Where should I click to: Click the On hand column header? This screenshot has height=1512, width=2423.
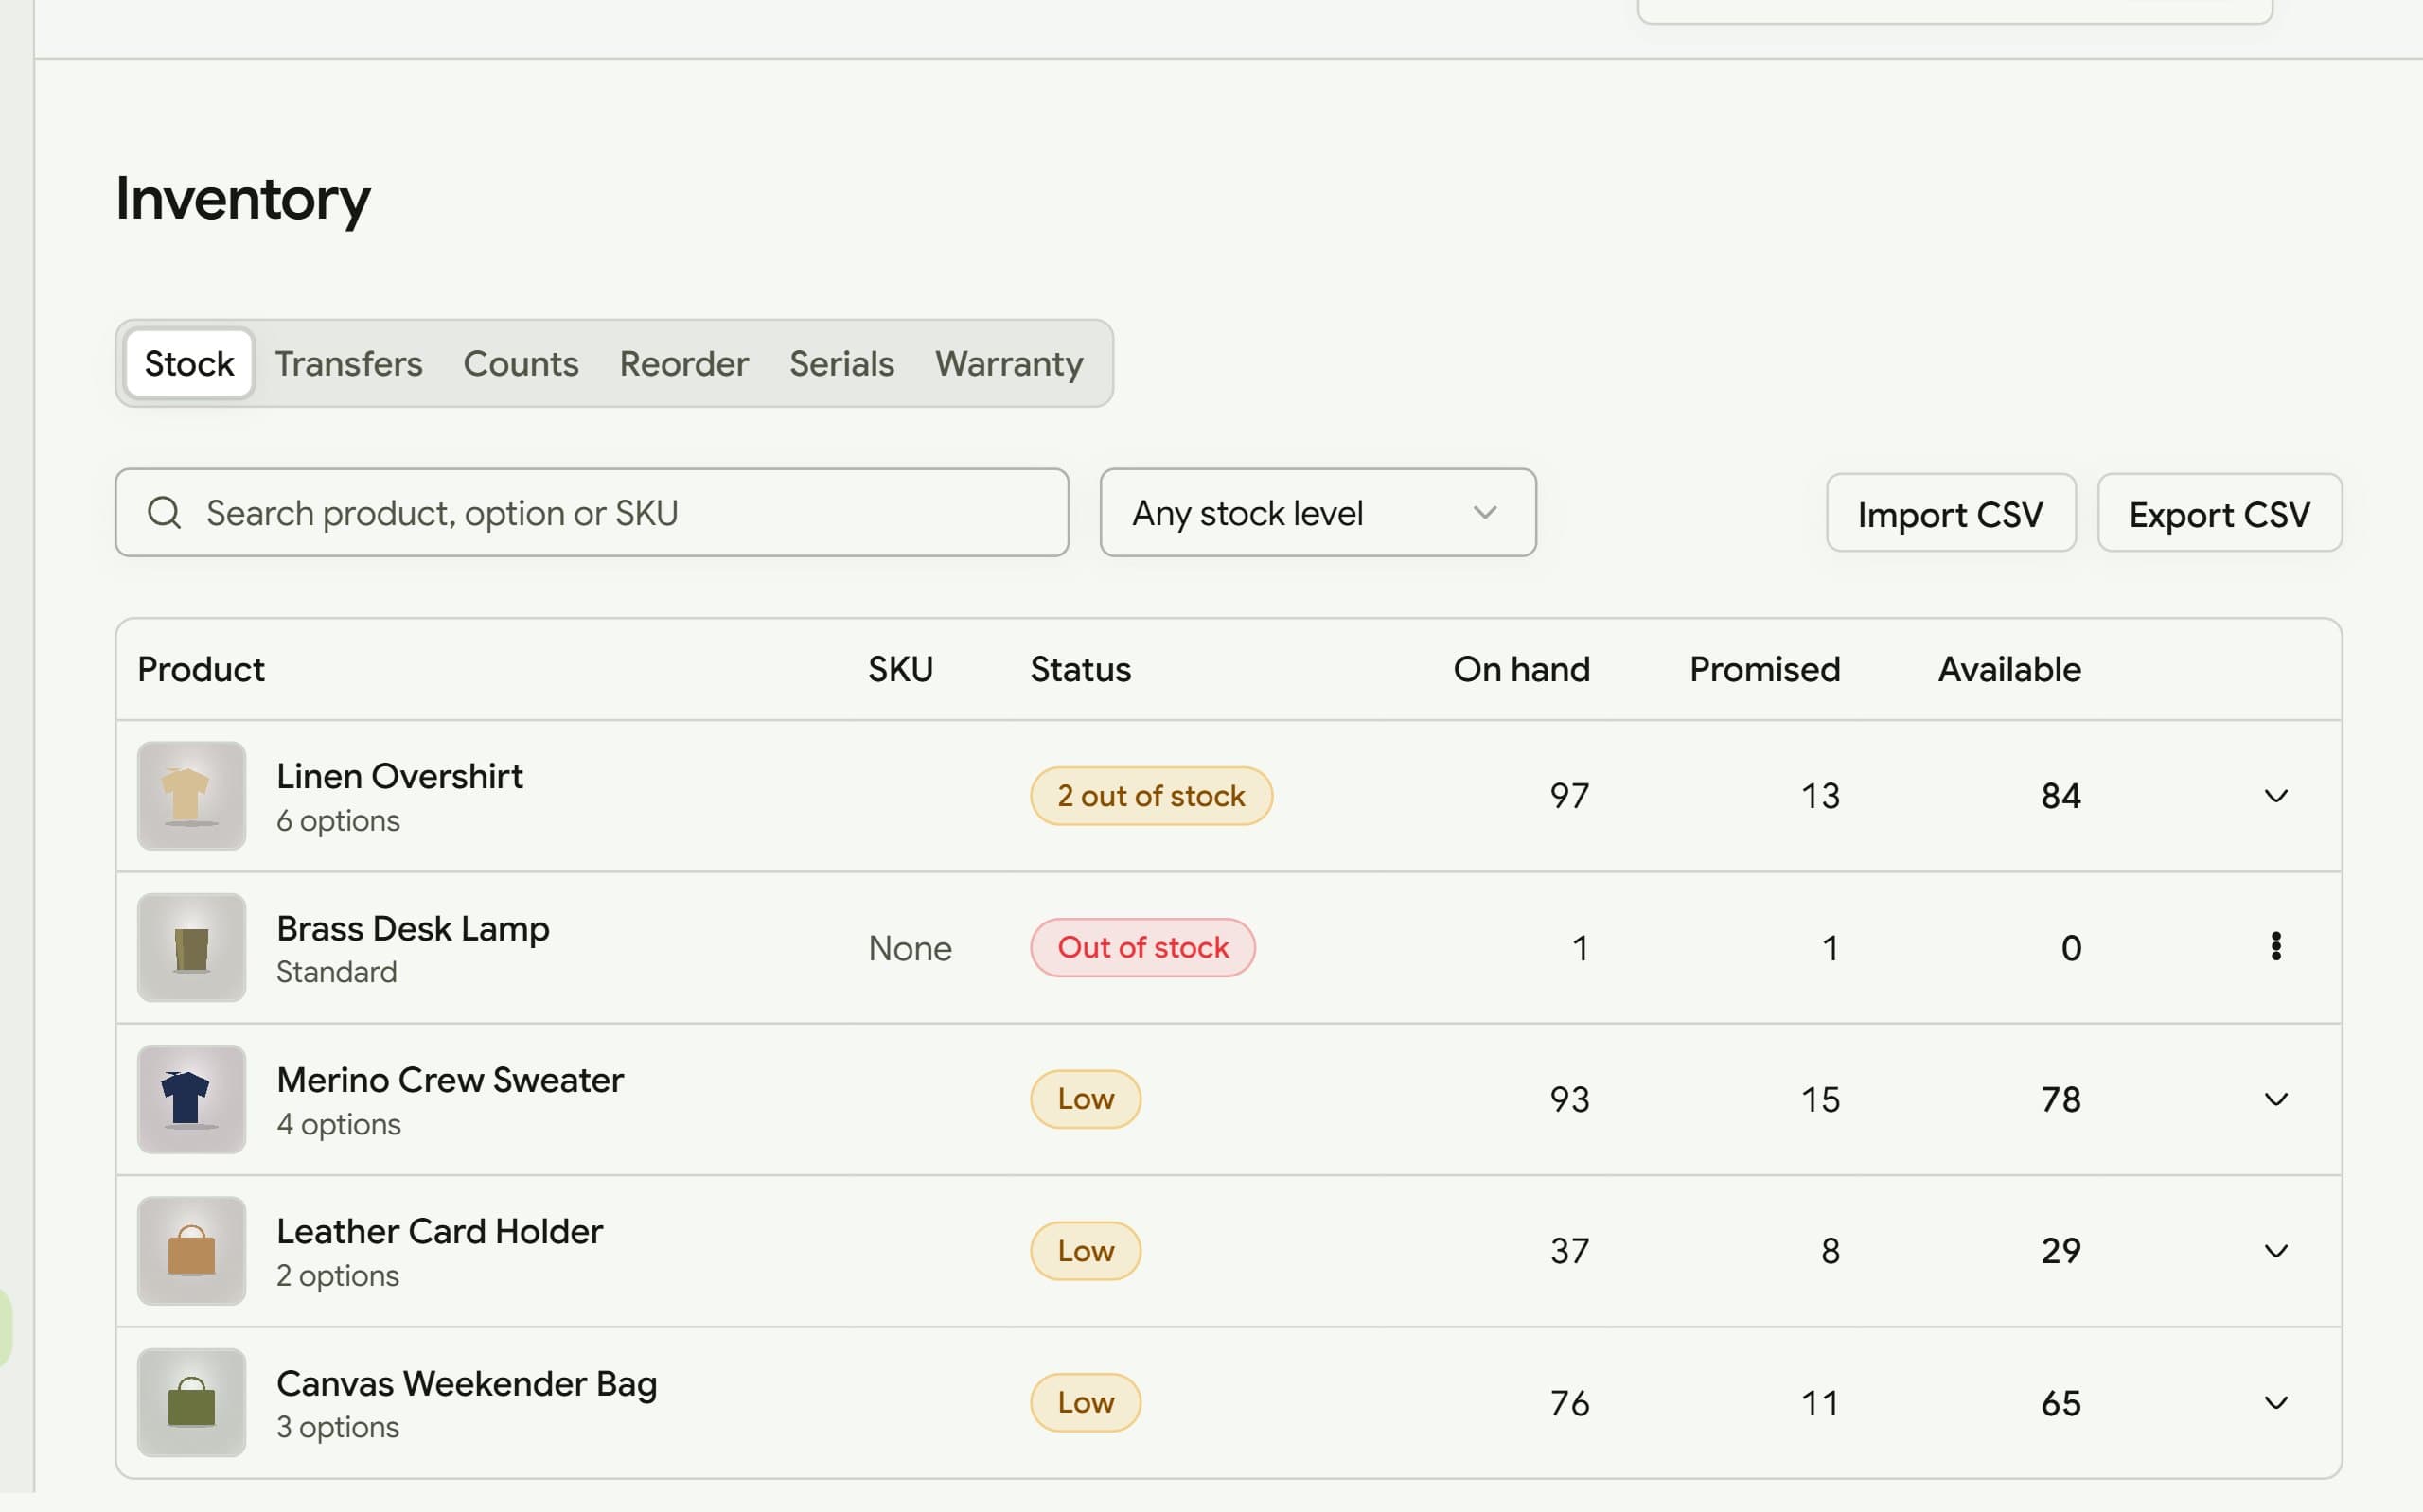coord(1521,669)
